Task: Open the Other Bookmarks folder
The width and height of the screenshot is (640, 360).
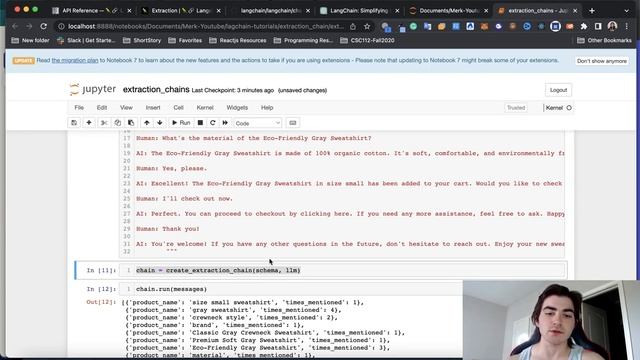Action: (604, 40)
